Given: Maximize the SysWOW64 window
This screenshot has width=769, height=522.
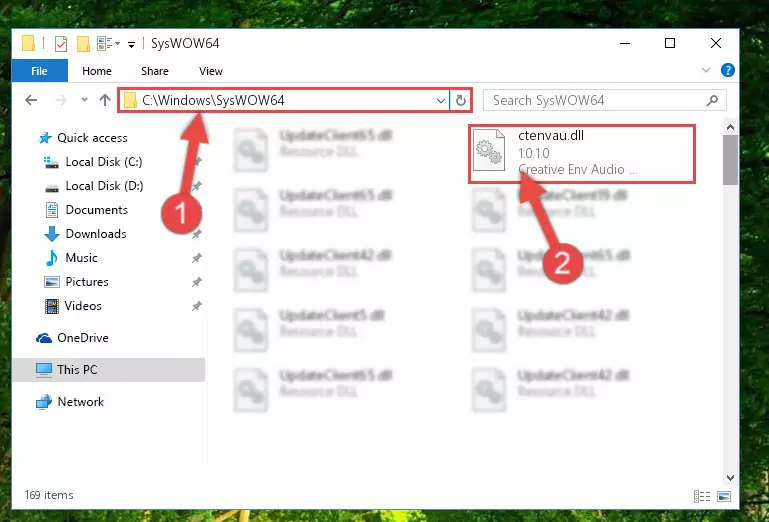Looking at the screenshot, I should tap(670, 43).
